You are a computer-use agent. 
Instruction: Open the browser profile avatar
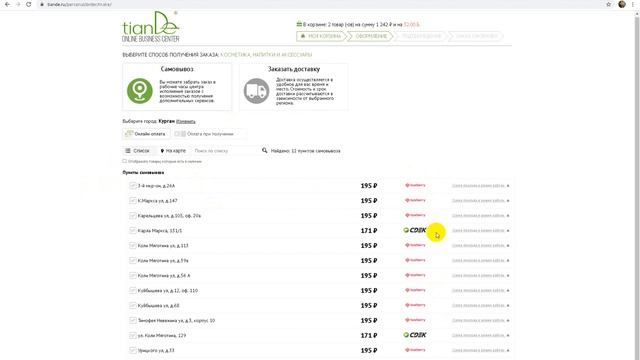(x=622, y=4)
